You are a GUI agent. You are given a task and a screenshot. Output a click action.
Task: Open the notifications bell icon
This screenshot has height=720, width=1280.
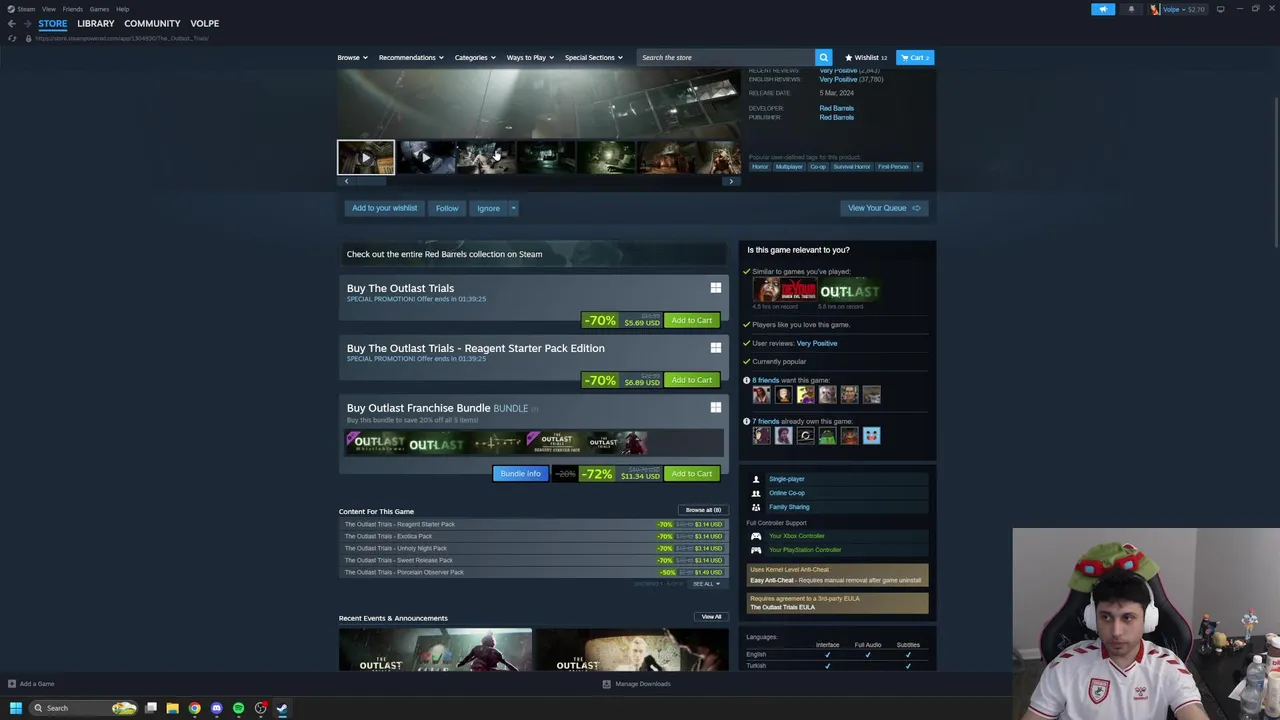[1131, 9]
